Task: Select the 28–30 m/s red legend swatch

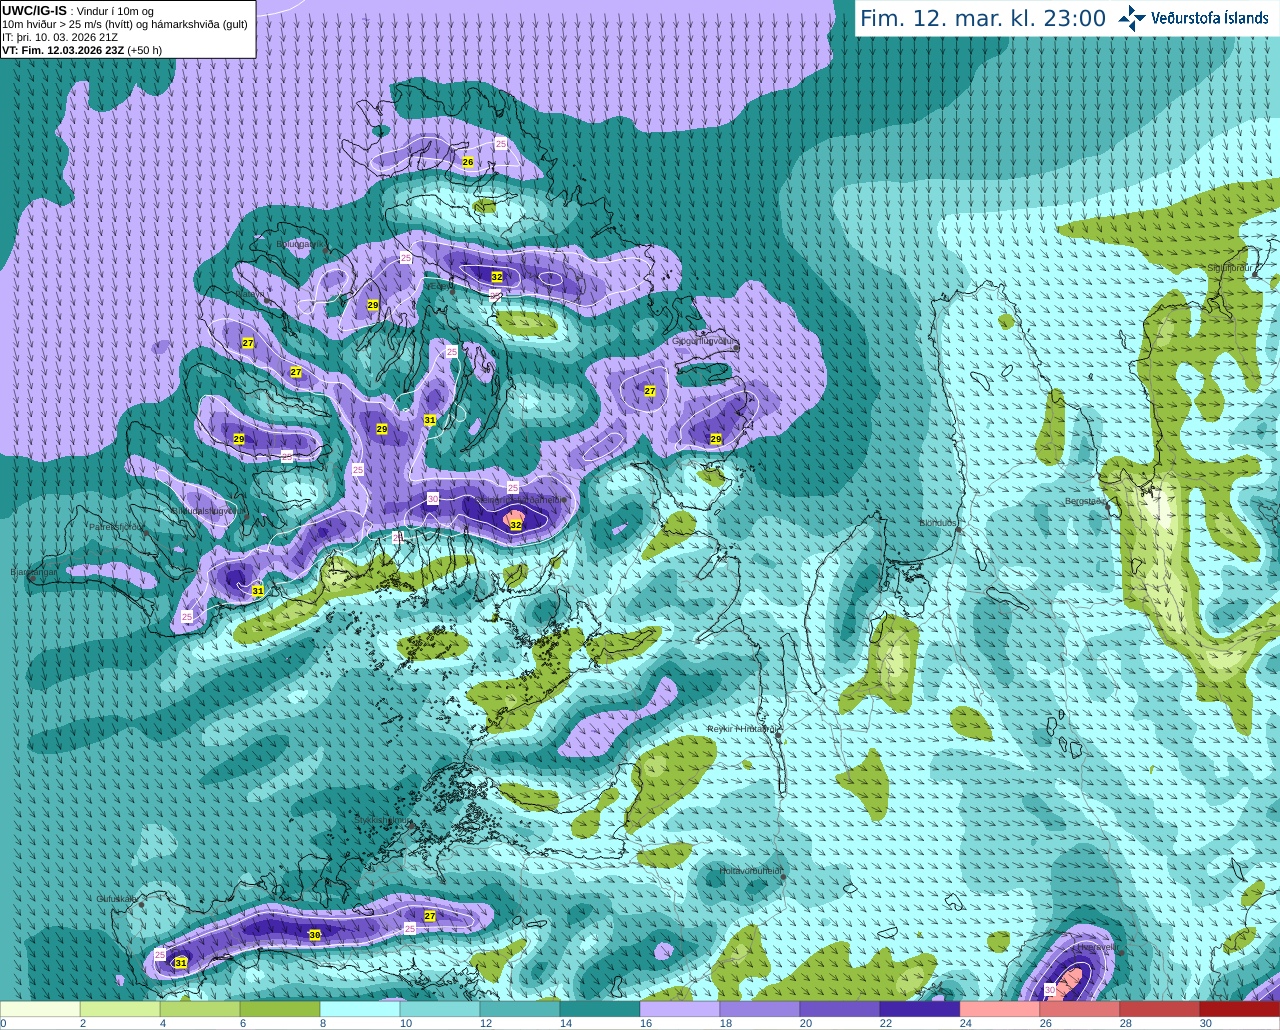Action: point(1160,1009)
